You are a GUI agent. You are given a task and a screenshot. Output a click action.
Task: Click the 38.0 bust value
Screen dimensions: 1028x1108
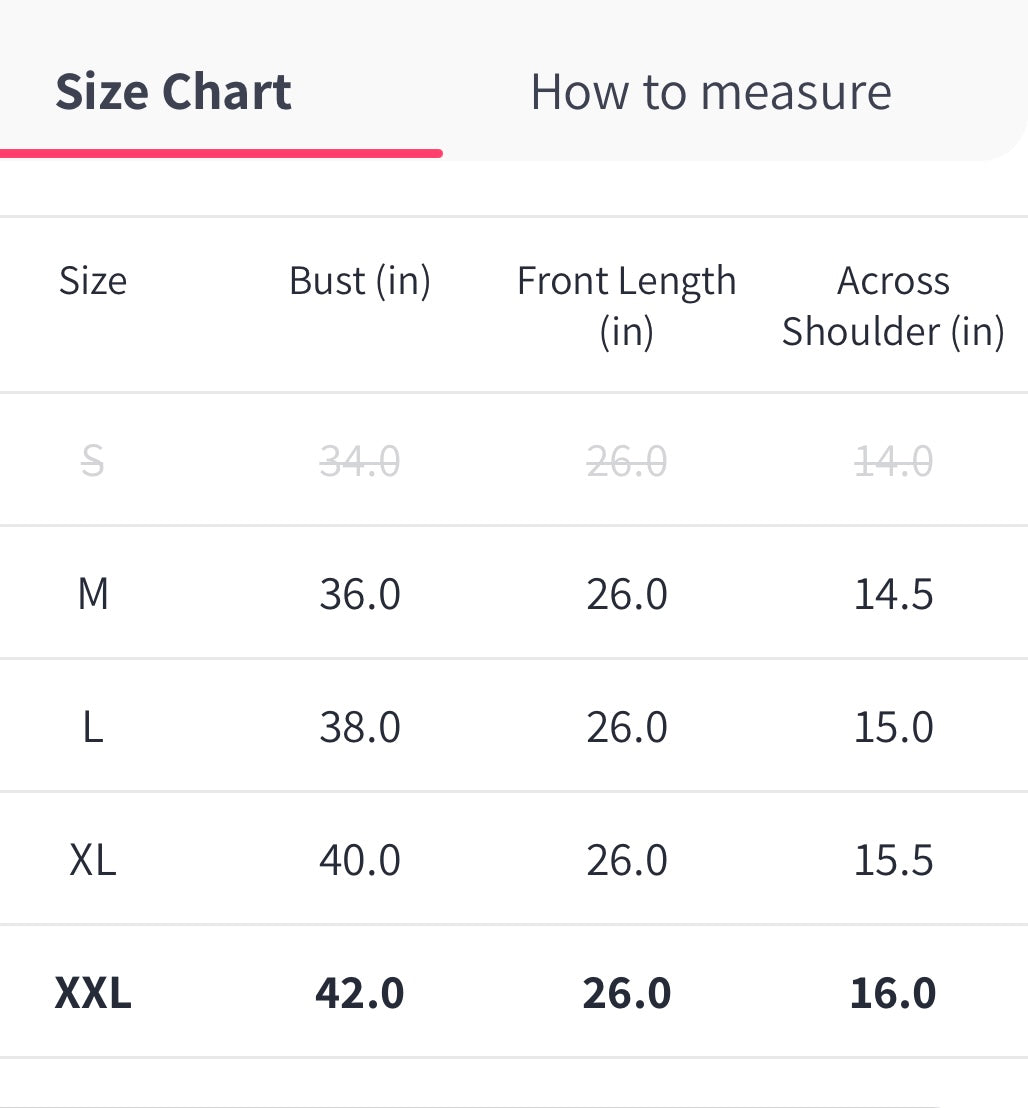(x=359, y=727)
